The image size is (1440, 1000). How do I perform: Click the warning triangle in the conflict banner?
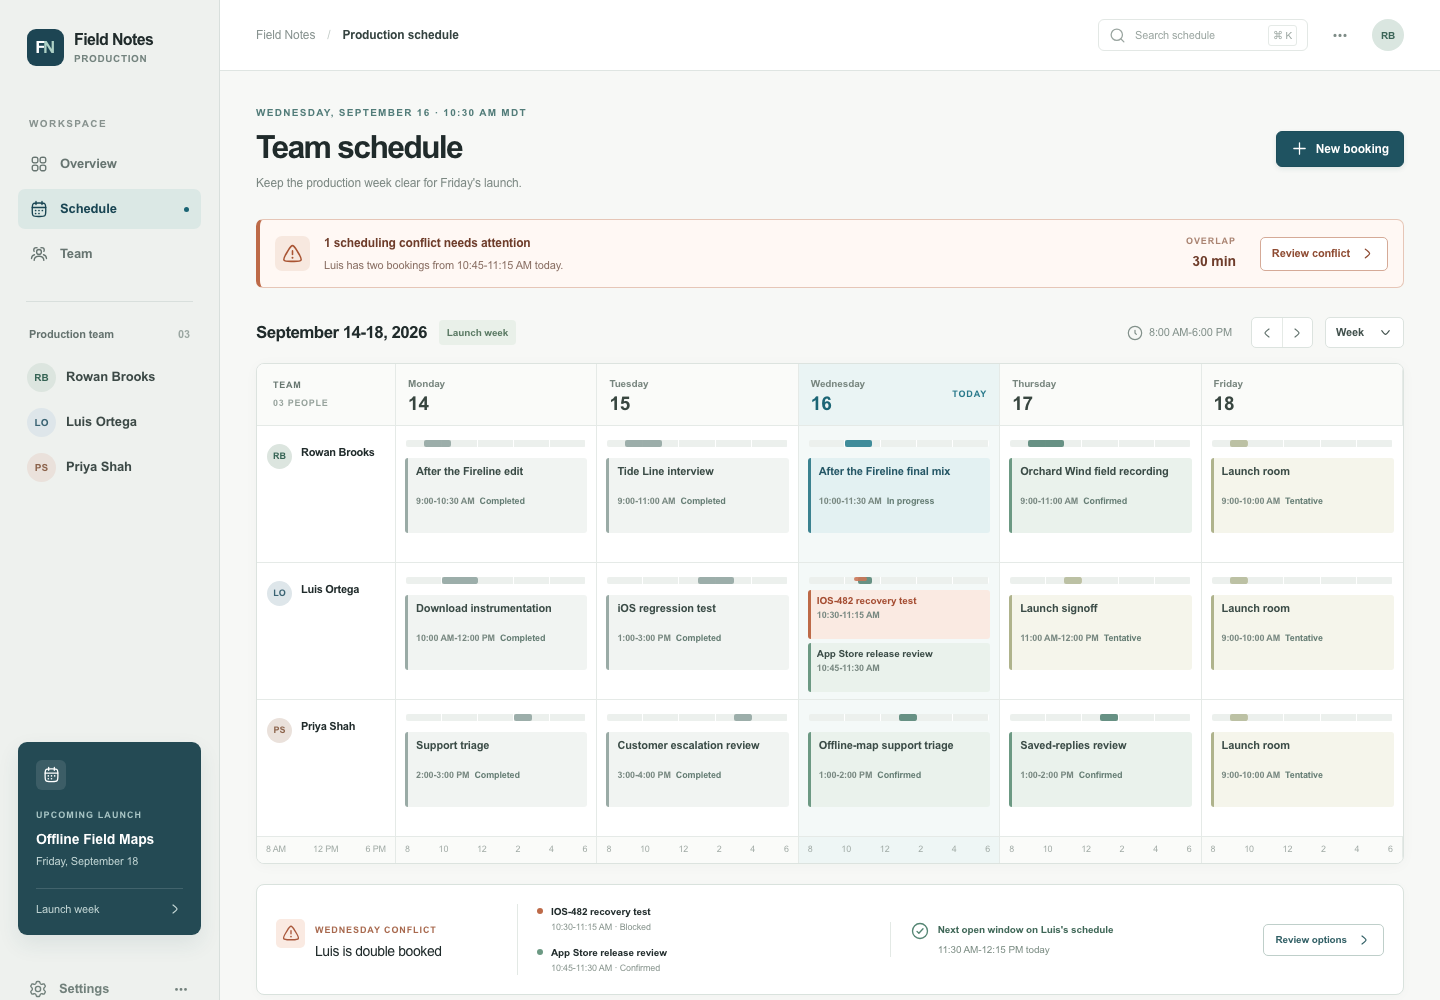click(292, 254)
